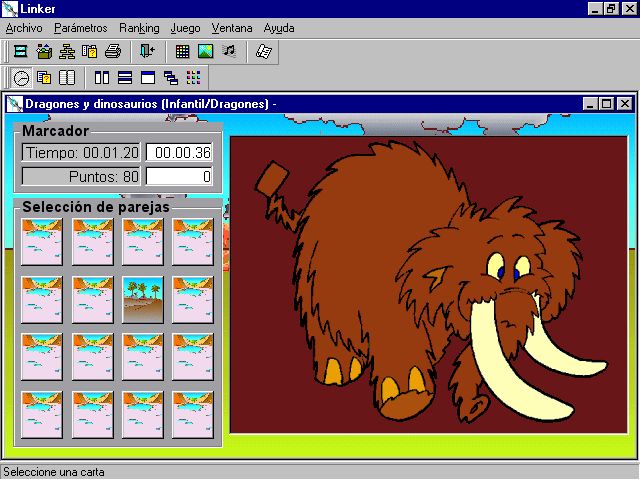Click the mammoth picture panel

[x=428, y=285]
